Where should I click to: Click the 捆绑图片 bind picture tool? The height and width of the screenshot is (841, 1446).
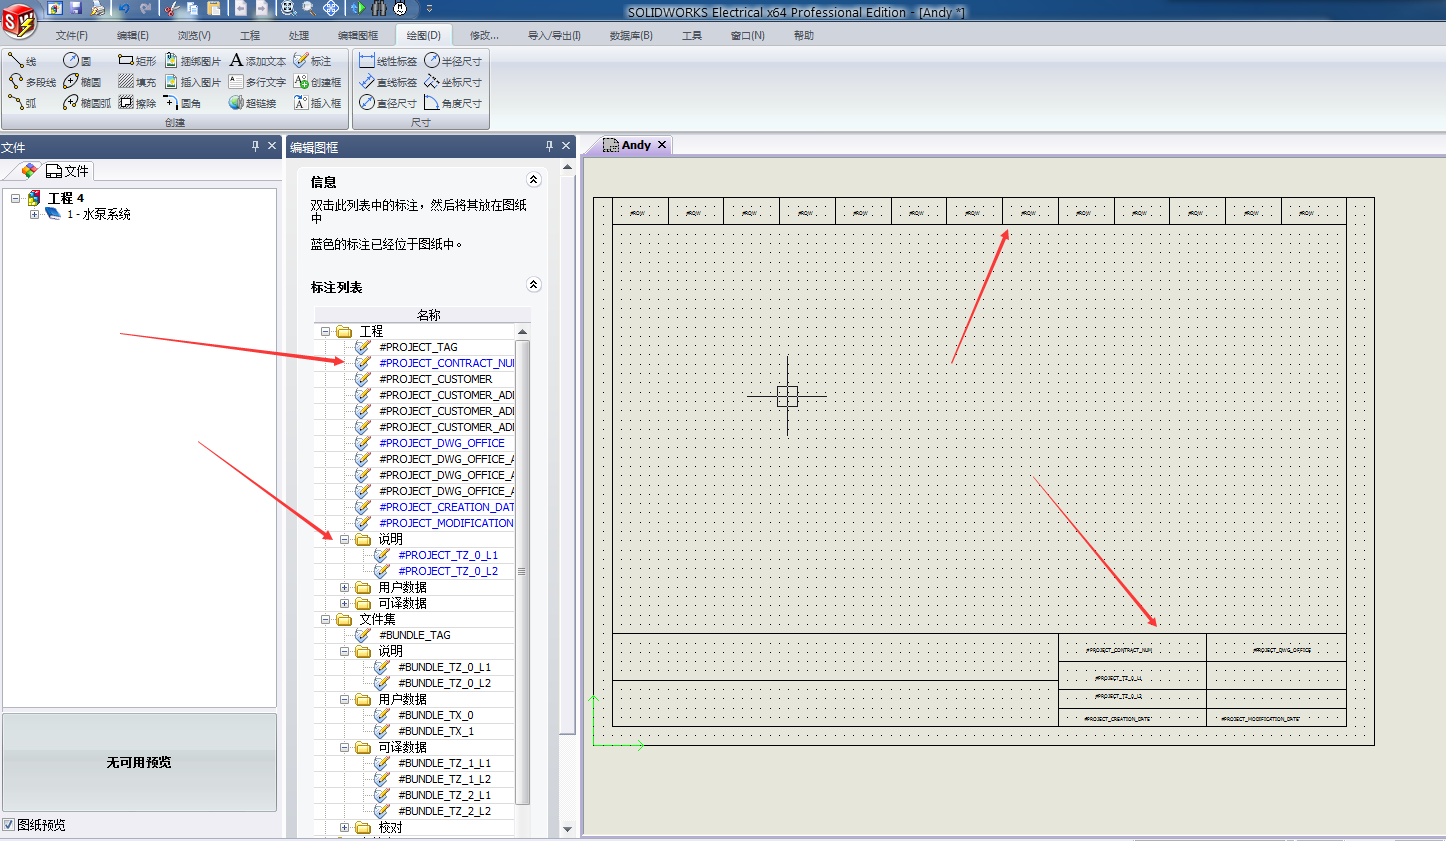tap(192, 61)
